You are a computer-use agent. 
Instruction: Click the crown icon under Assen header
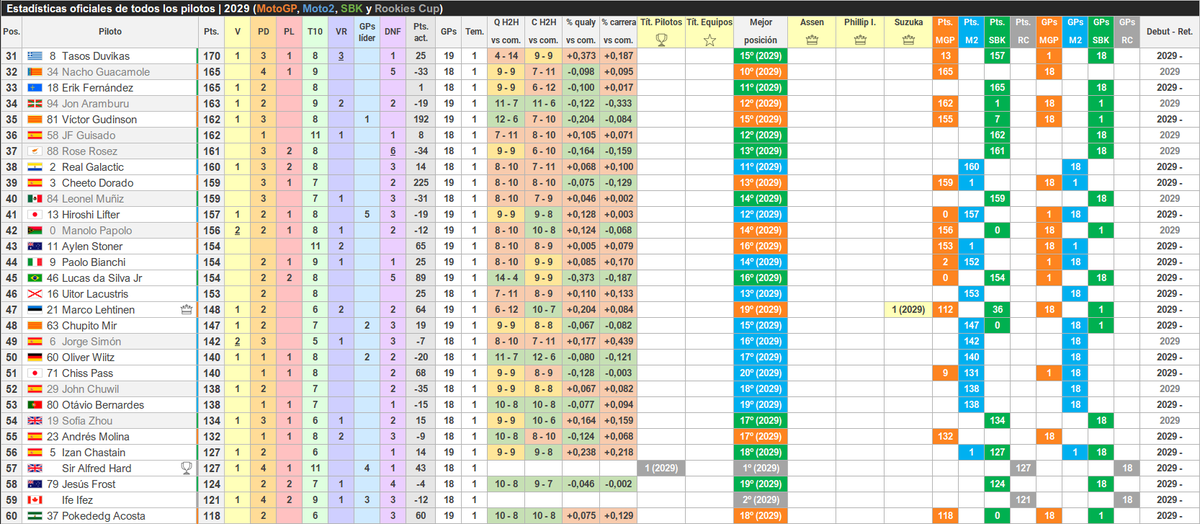pos(812,40)
